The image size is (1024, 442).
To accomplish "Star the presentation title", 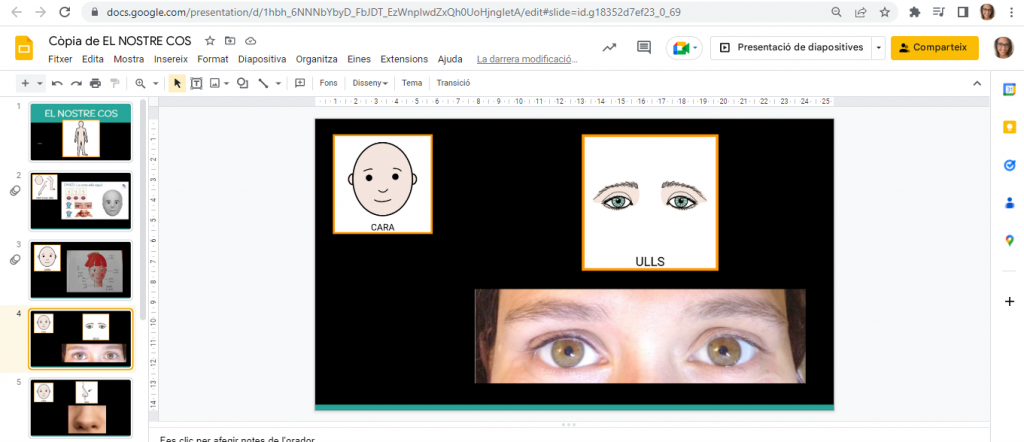I will [210, 41].
